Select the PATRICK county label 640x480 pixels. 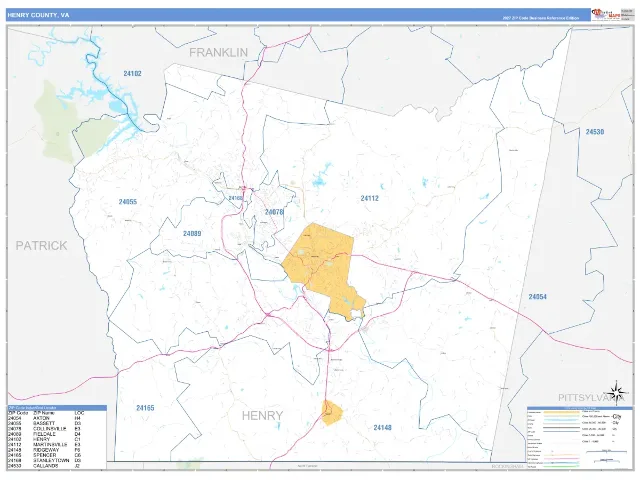pyautogui.click(x=41, y=245)
